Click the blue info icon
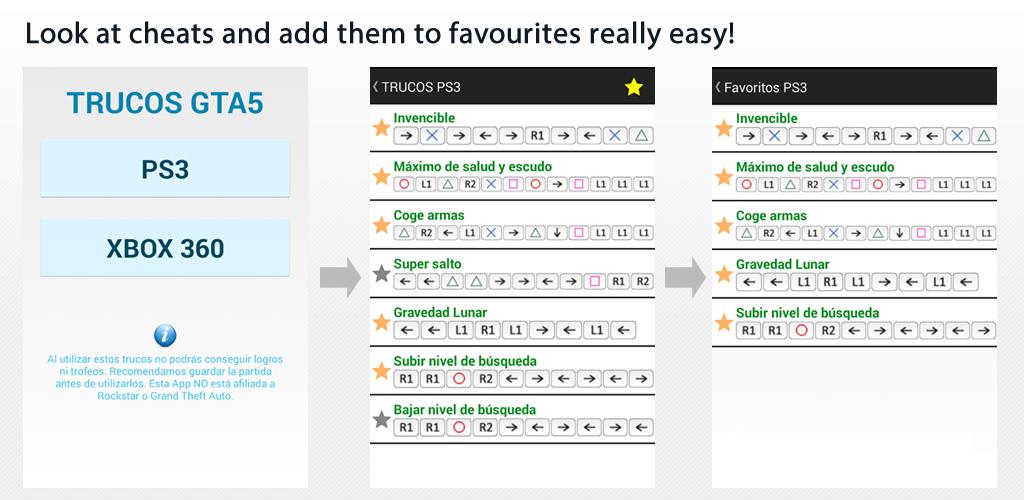1024x500 pixels. (x=165, y=335)
